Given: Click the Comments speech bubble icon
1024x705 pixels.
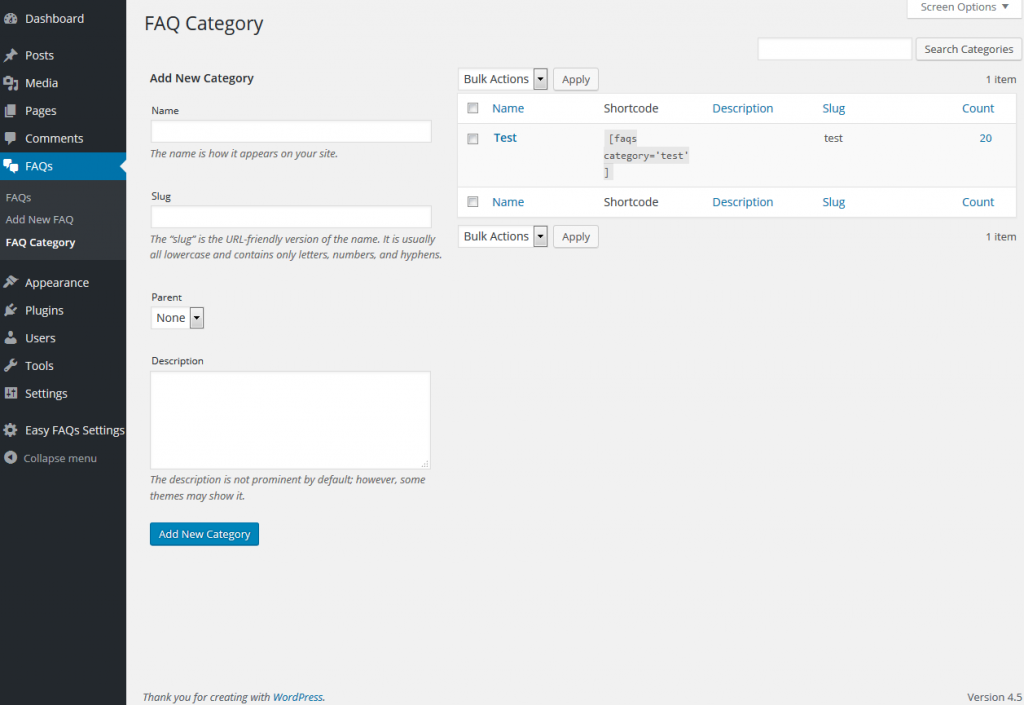Looking at the screenshot, I should (11, 139).
